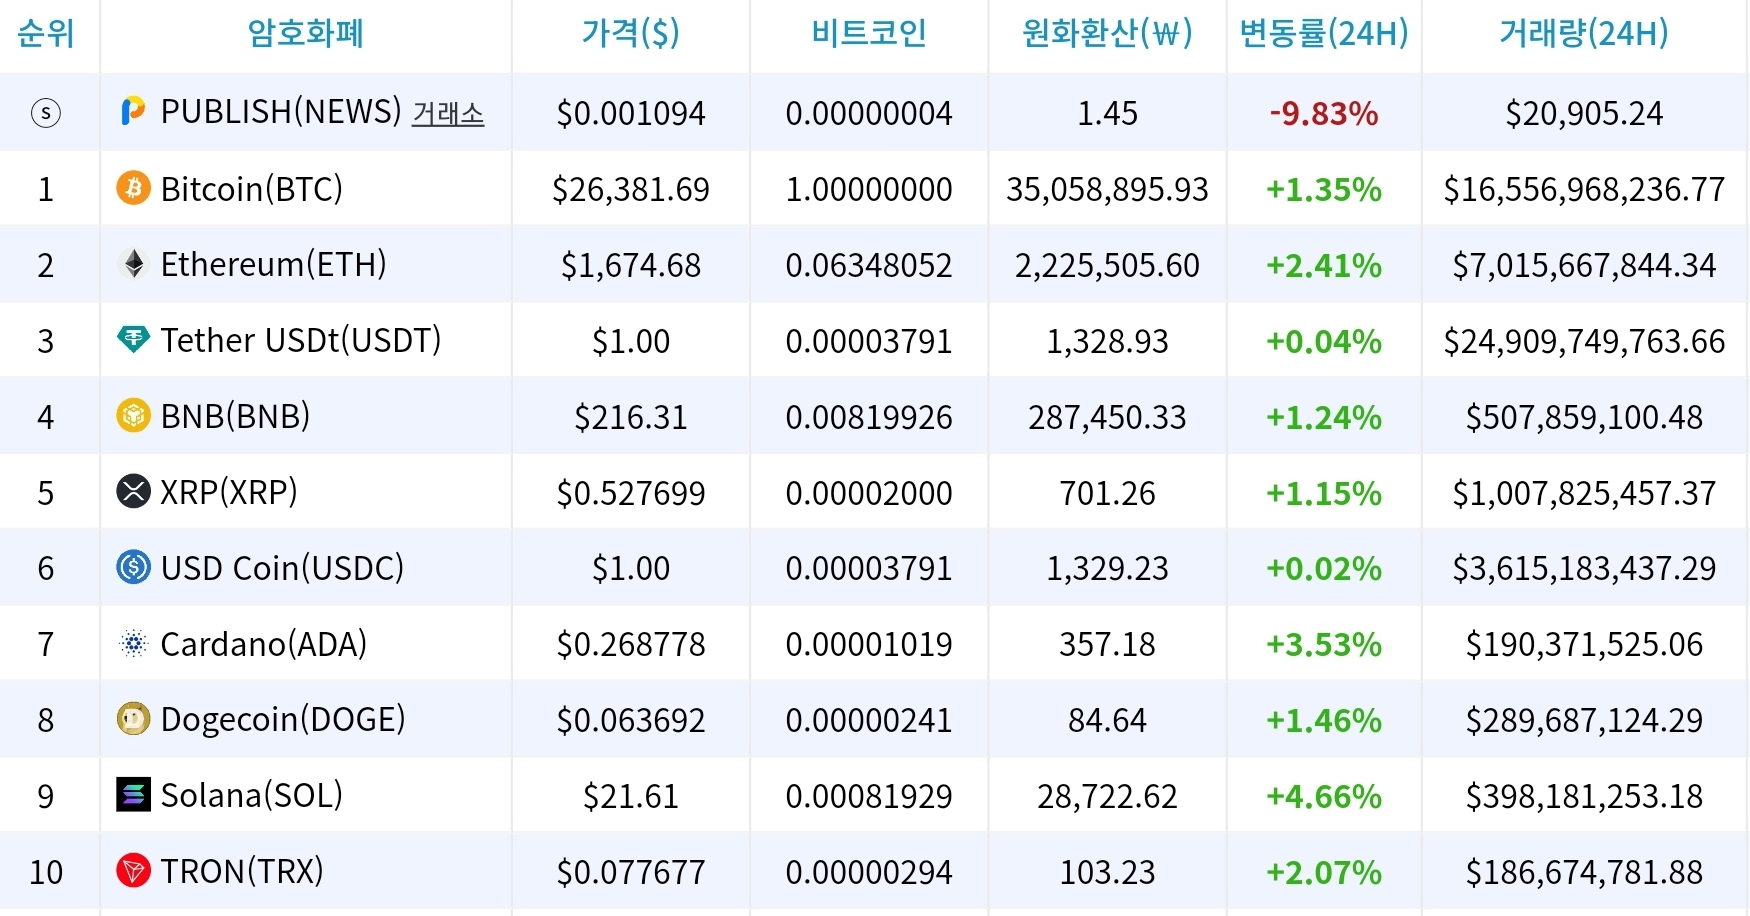Select BNB won value 287,450.33
The image size is (1750, 916).
pyautogui.click(x=1107, y=417)
